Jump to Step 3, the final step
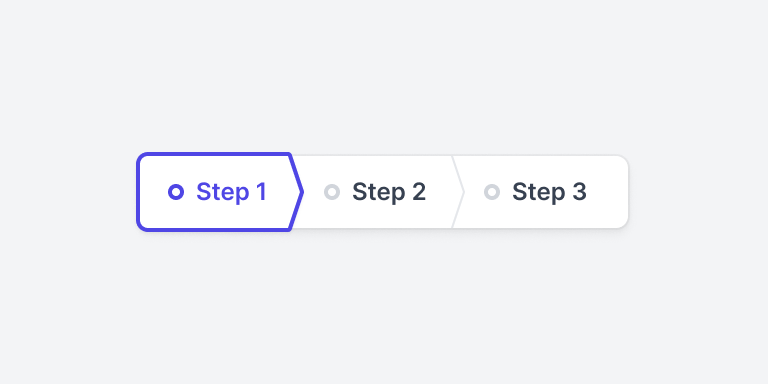The image size is (768, 384). pyautogui.click(x=541, y=192)
